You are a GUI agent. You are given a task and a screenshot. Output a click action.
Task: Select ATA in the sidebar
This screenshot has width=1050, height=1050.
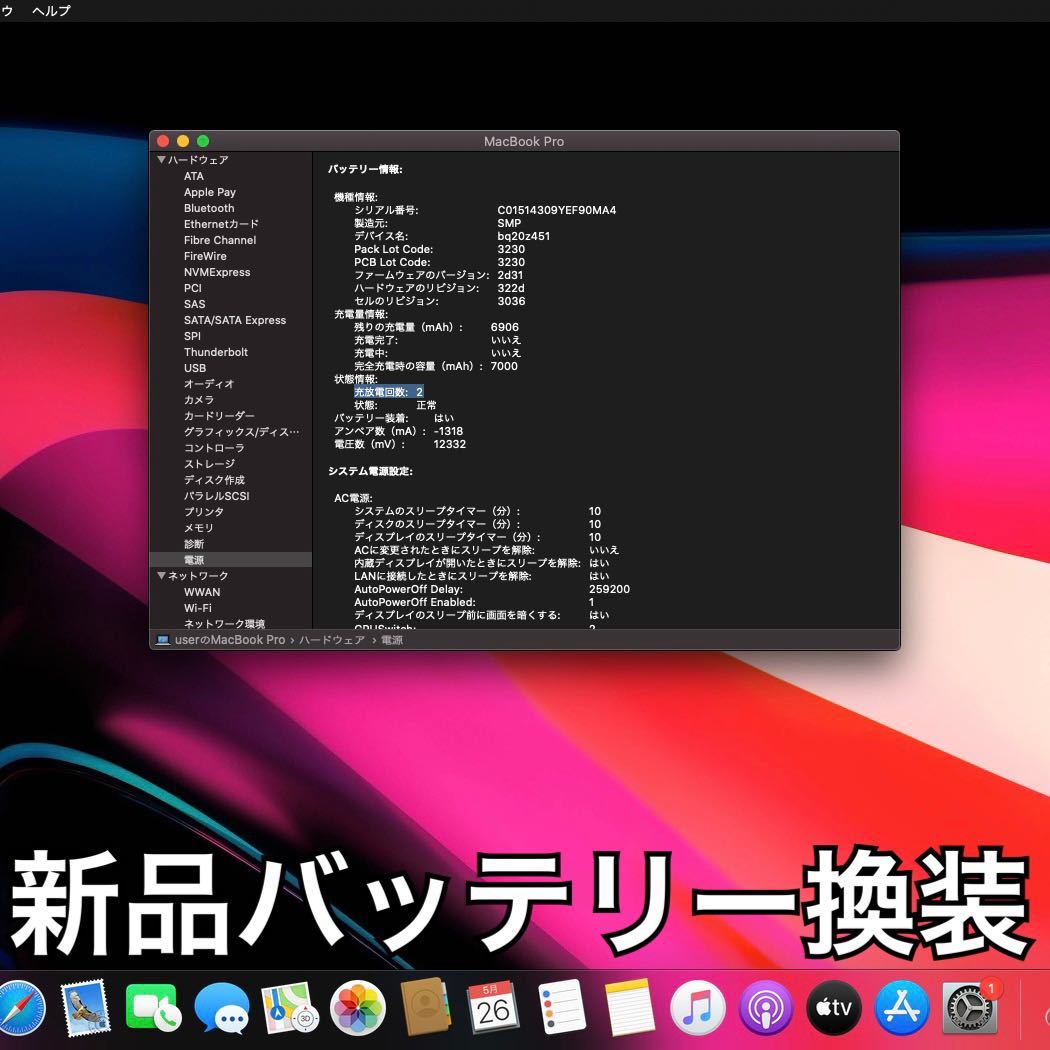[194, 176]
